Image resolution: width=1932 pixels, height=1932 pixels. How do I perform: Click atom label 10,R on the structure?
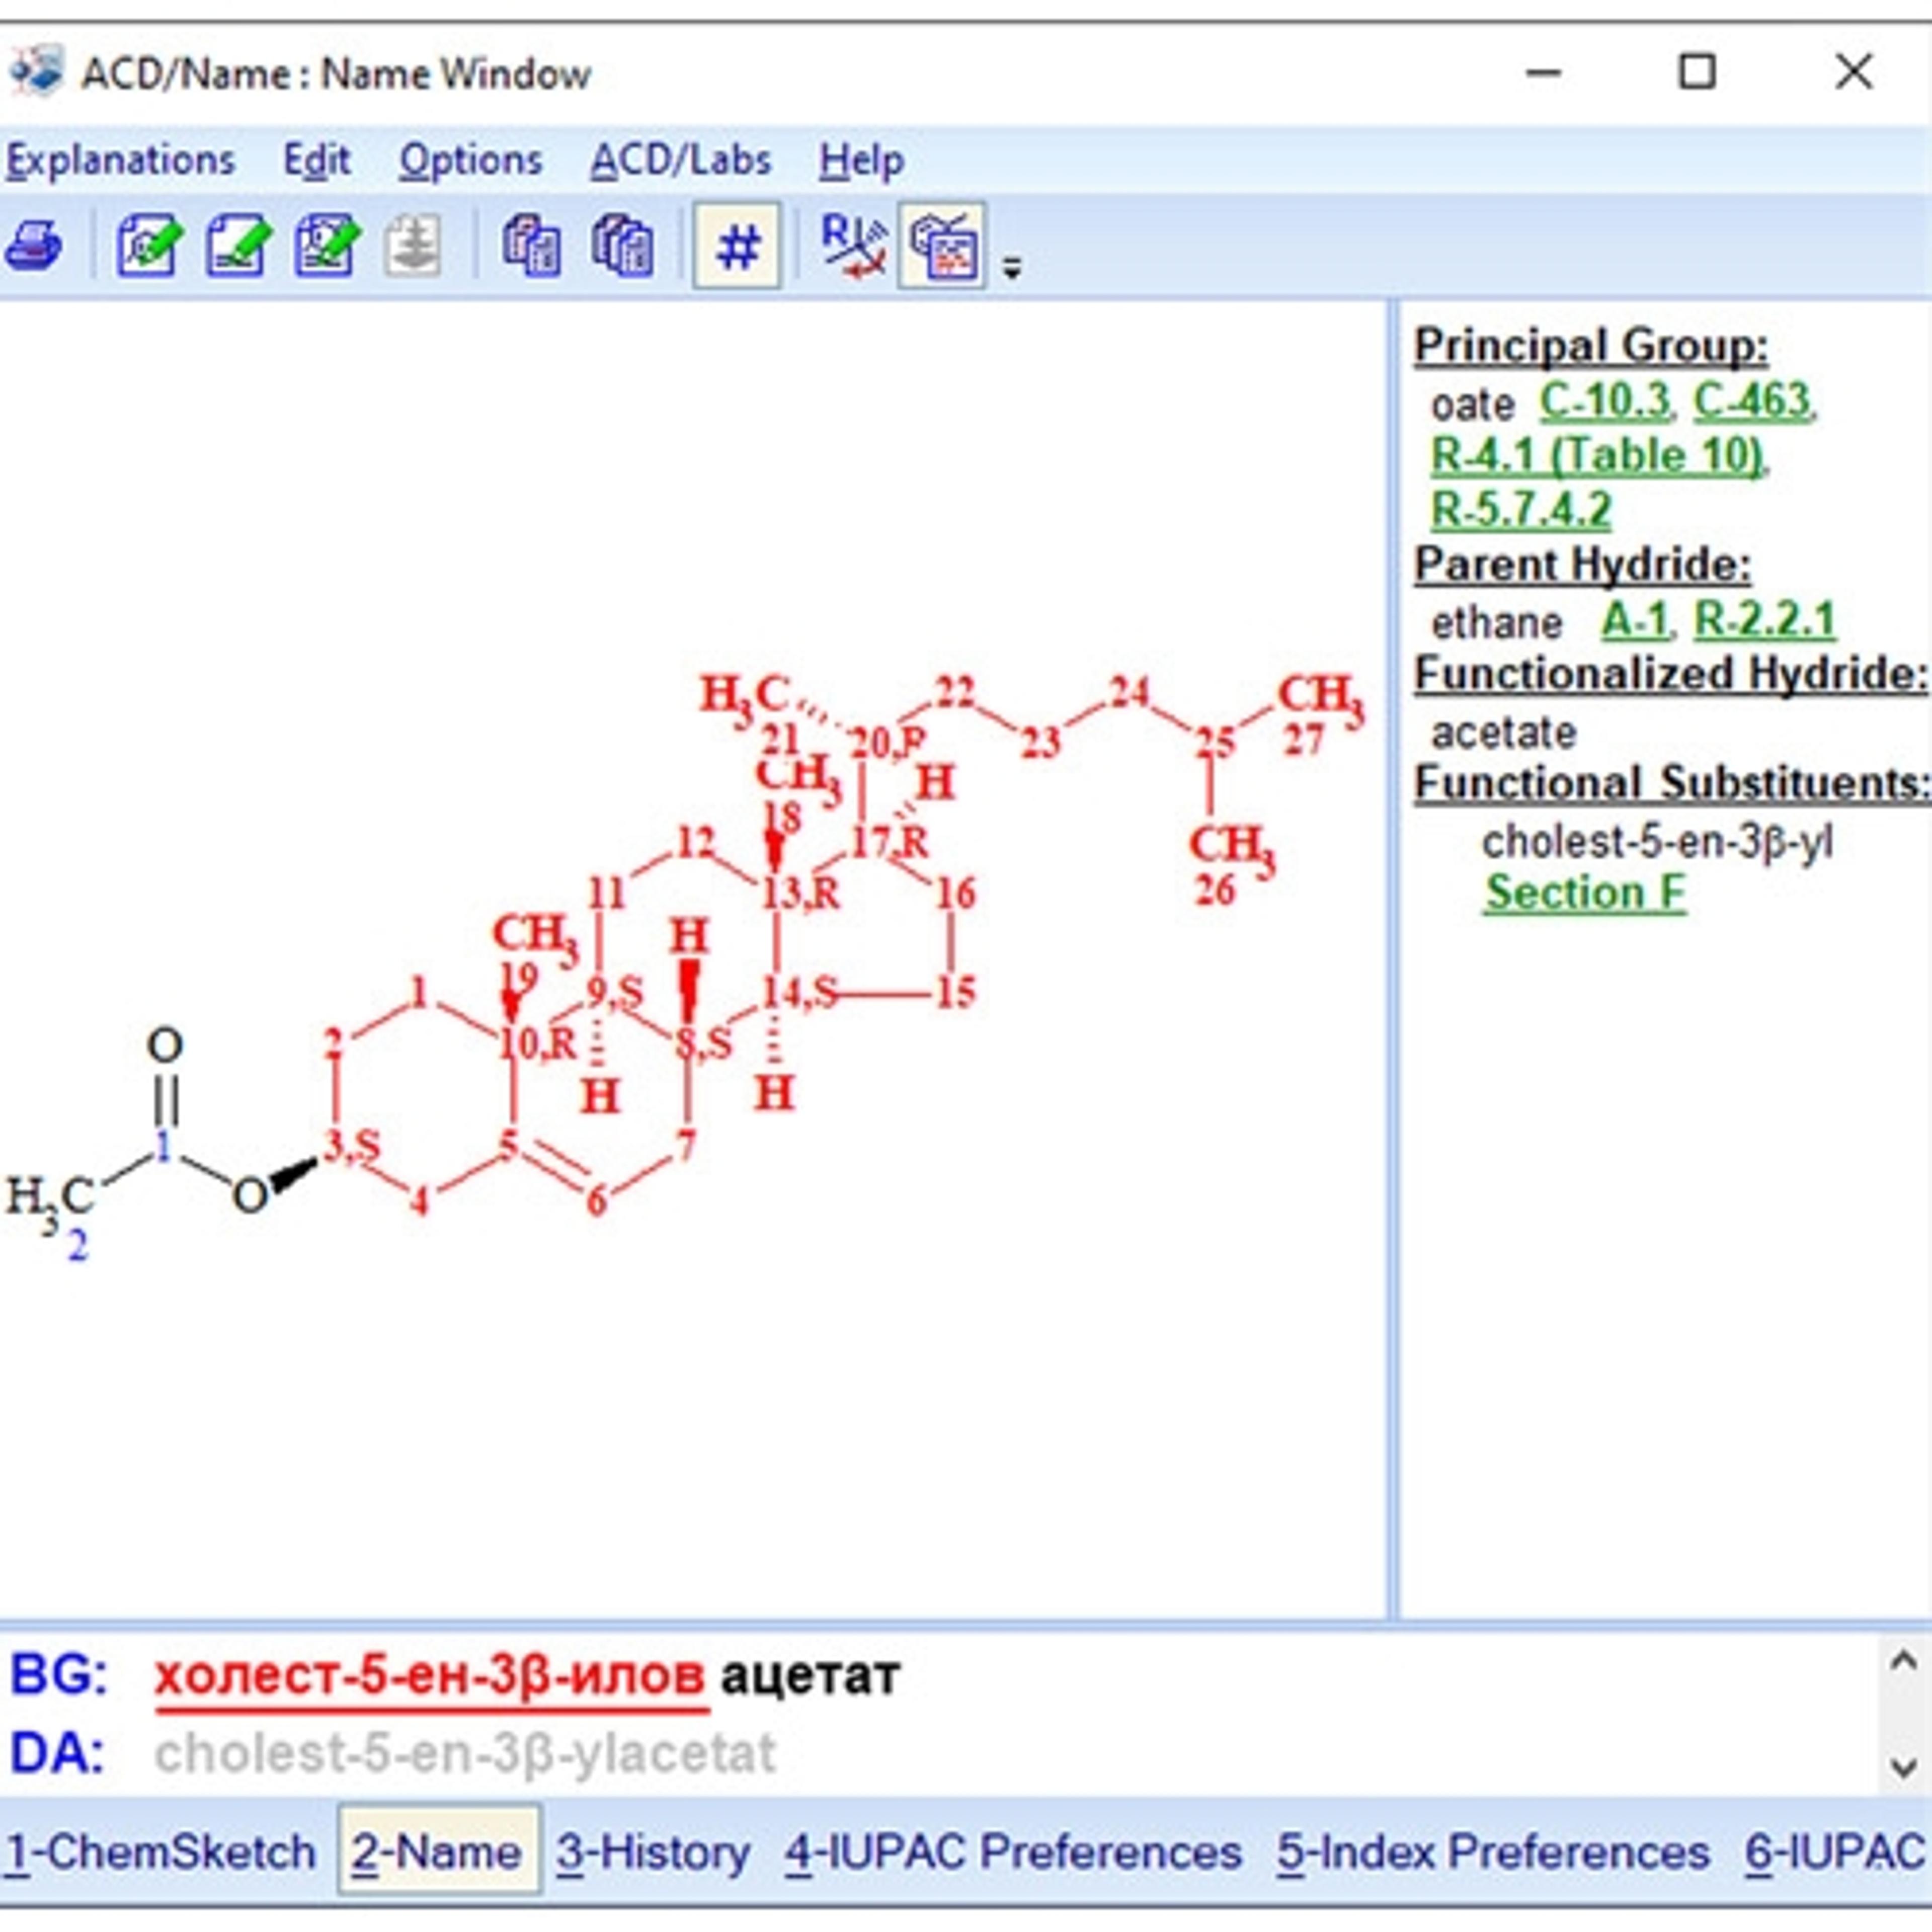537,1044
